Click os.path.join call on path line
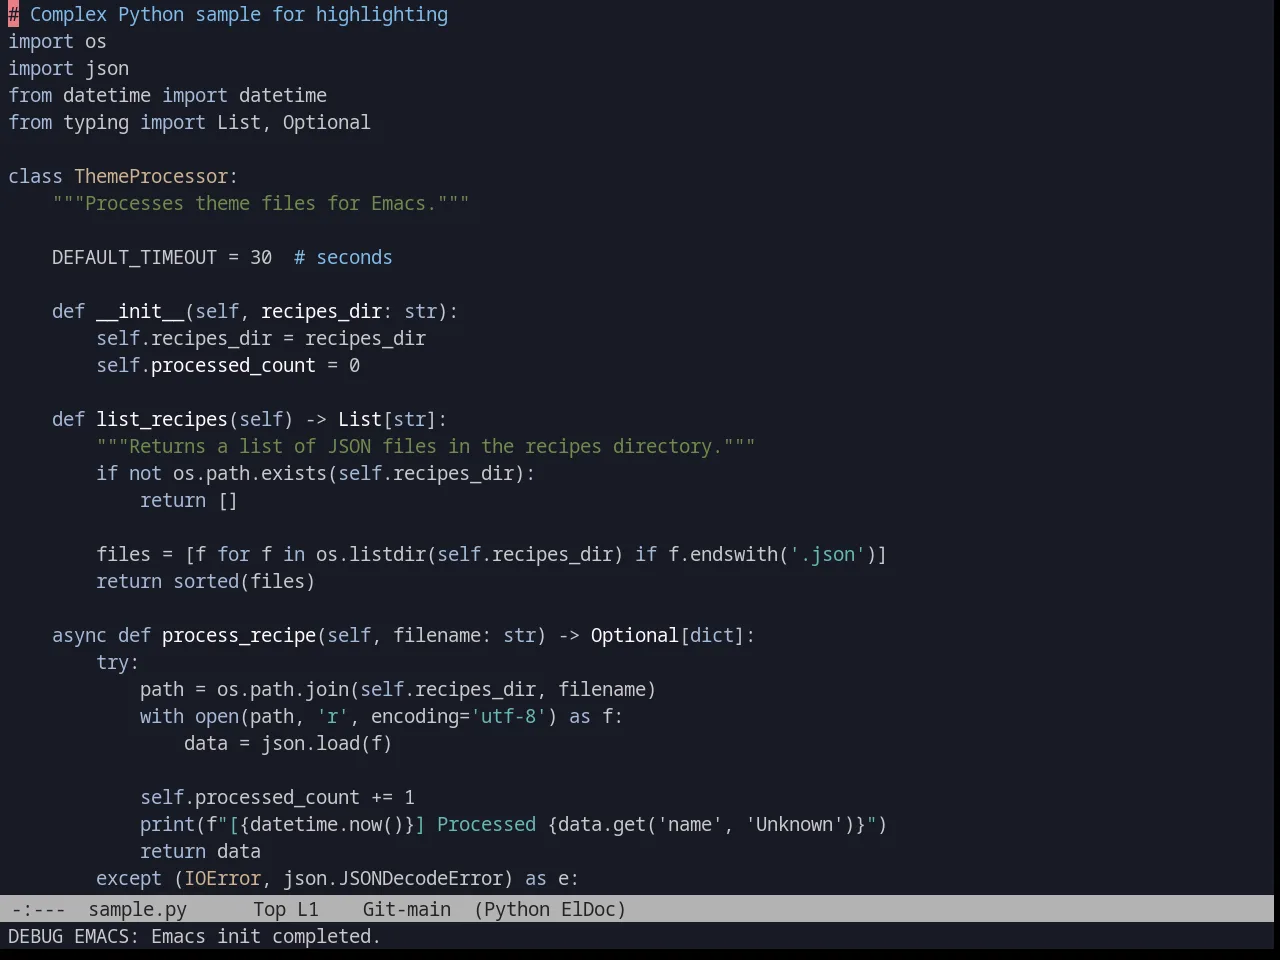 click(x=283, y=689)
